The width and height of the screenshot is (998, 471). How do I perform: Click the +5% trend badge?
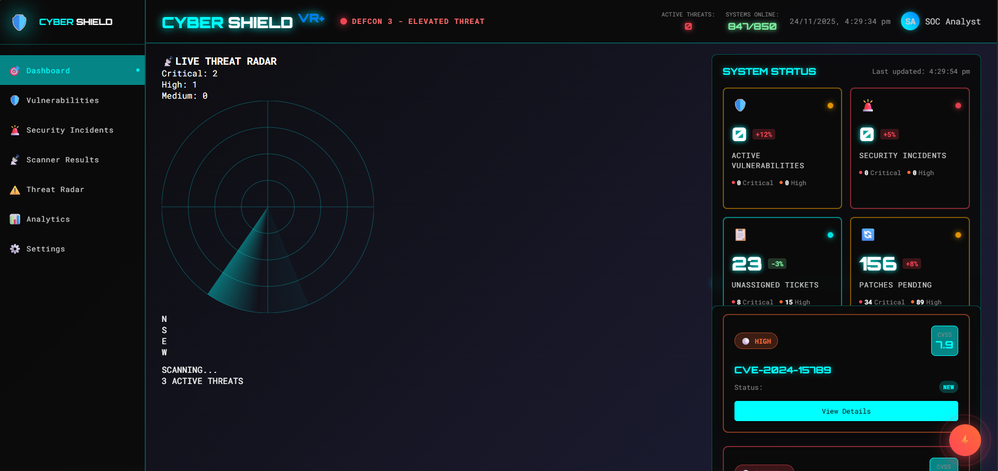point(889,134)
